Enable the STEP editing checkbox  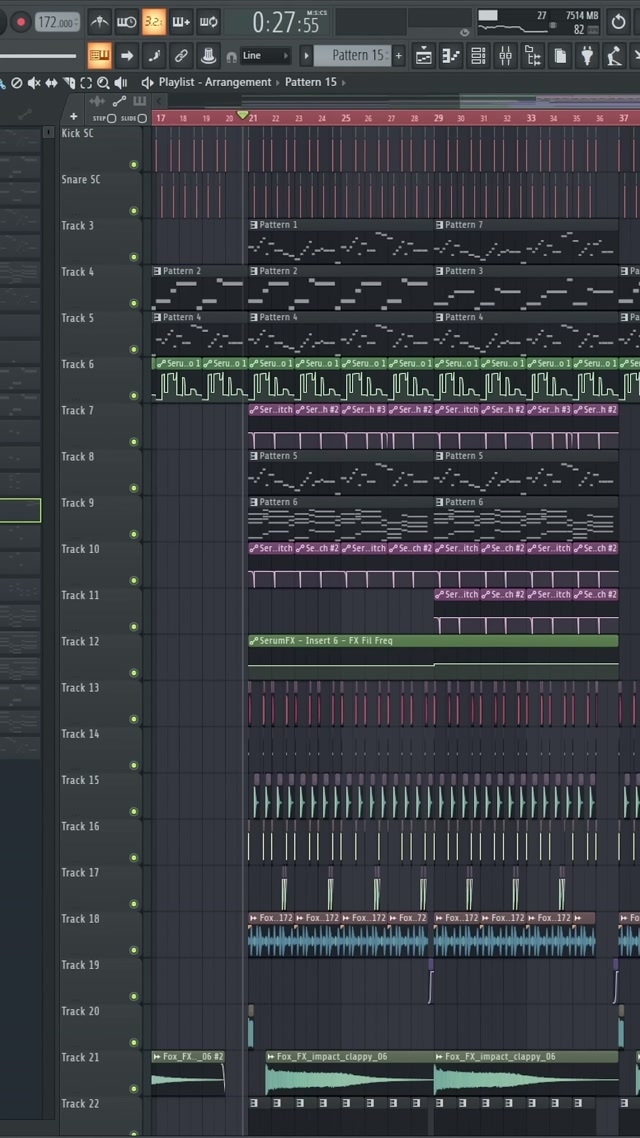[111, 118]
